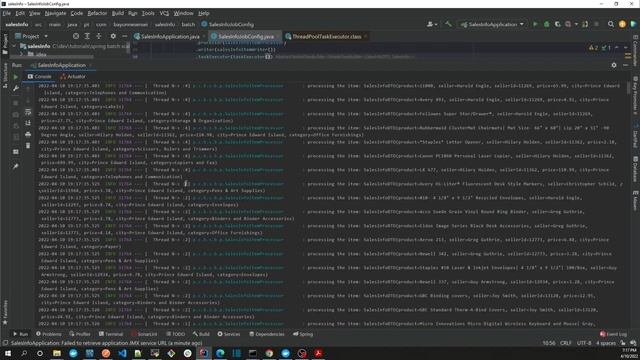Click the CRLF line separator status item
The height and width of the screenshot is (360, 640).
coord(566,343)
